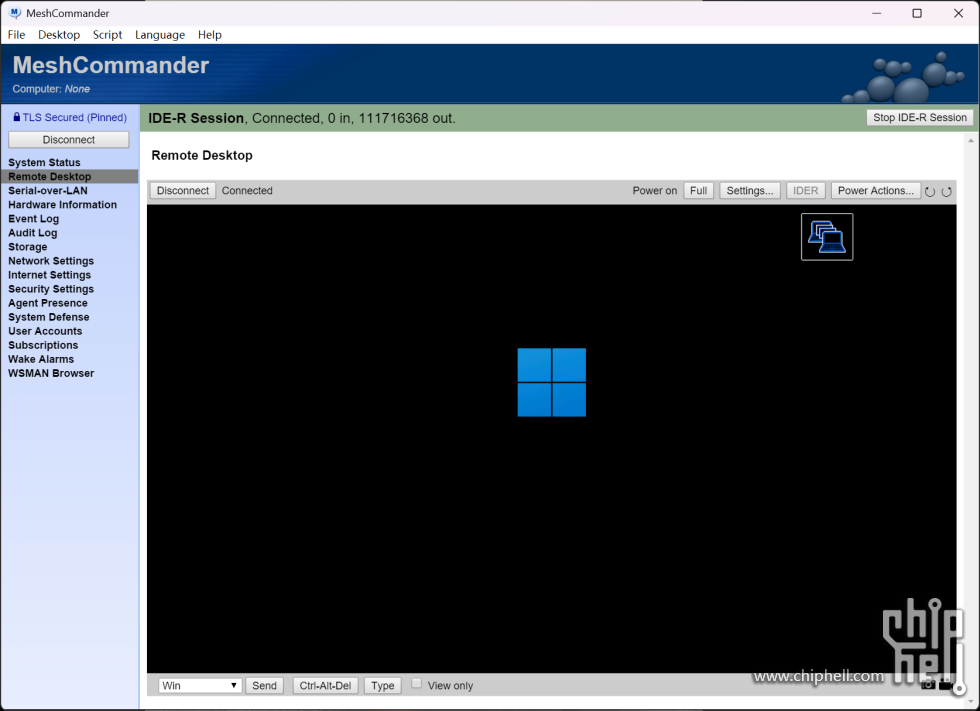Open Power Actions... dialog
Image resolution: width=980 pixels, height=711 pixels.
click(x=876, y=191)
